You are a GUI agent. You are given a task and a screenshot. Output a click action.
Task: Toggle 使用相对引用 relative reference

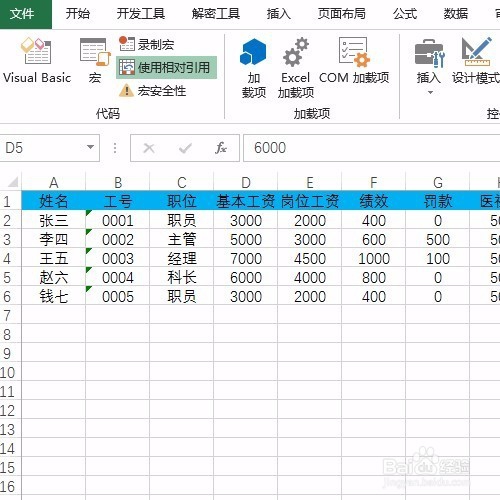click(166, 68)
